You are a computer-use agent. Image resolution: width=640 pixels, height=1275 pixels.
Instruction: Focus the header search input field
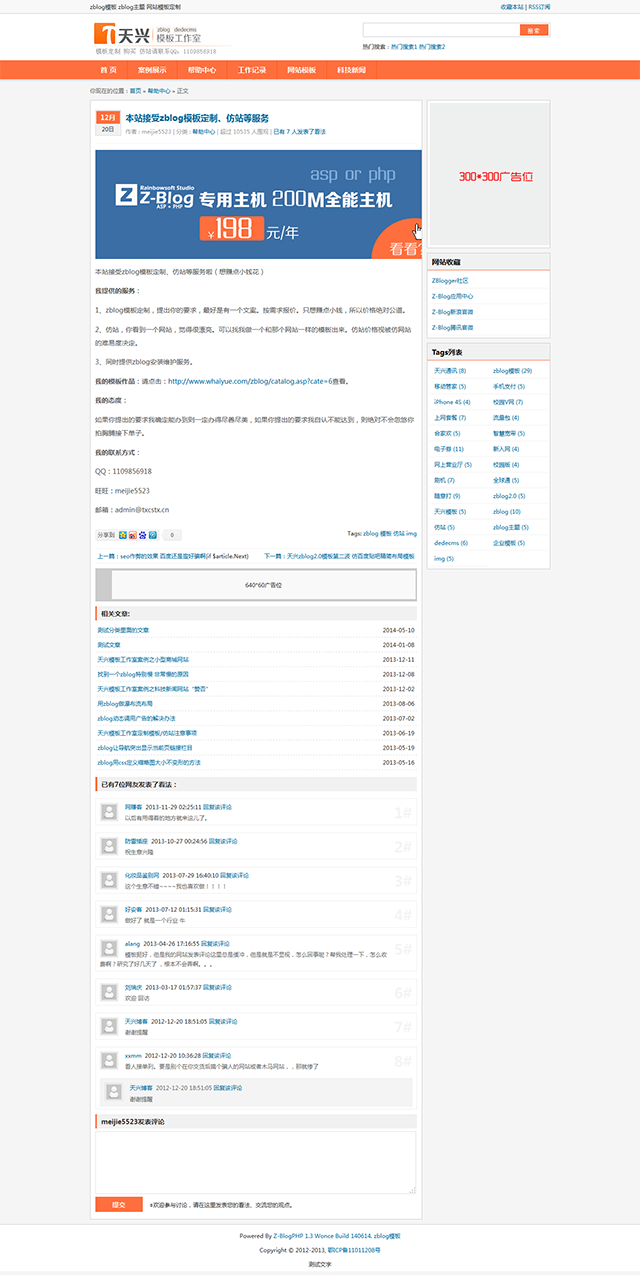pyautogui.click(x=441, y=30)
